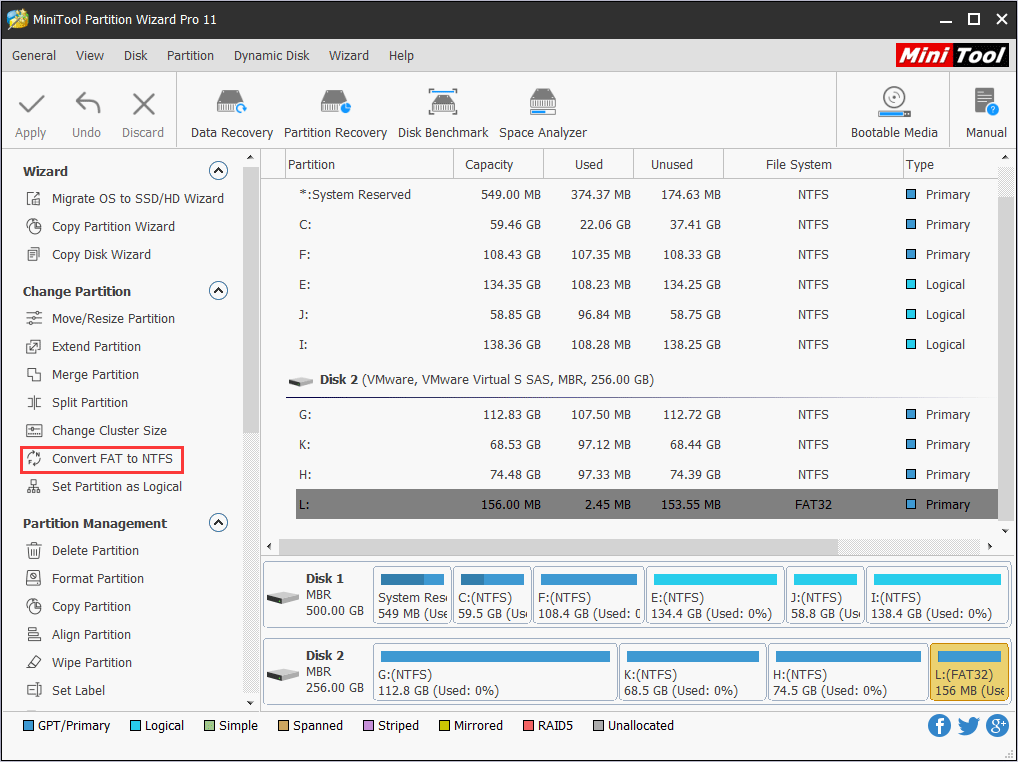The width and height of the screenshot is (1018, 762).
Task: Click the Apply checkmark icon
Action: coord(31,104)
